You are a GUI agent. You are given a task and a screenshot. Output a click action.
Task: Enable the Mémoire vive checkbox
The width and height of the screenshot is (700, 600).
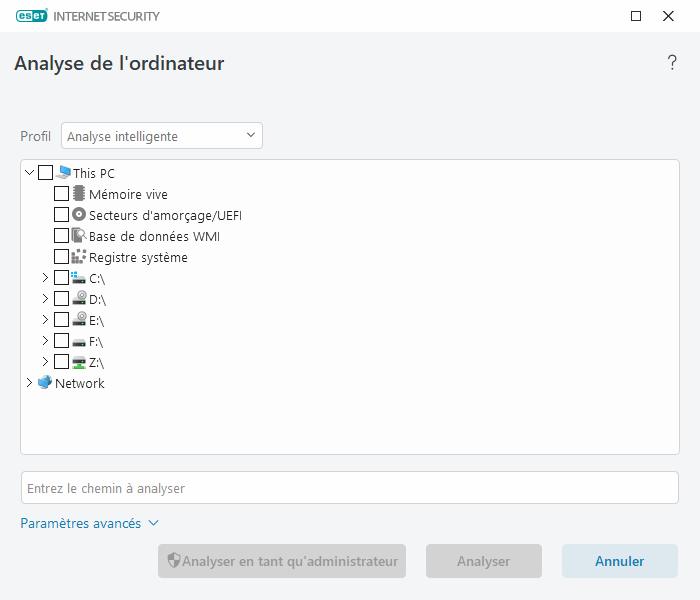[62, 194]
